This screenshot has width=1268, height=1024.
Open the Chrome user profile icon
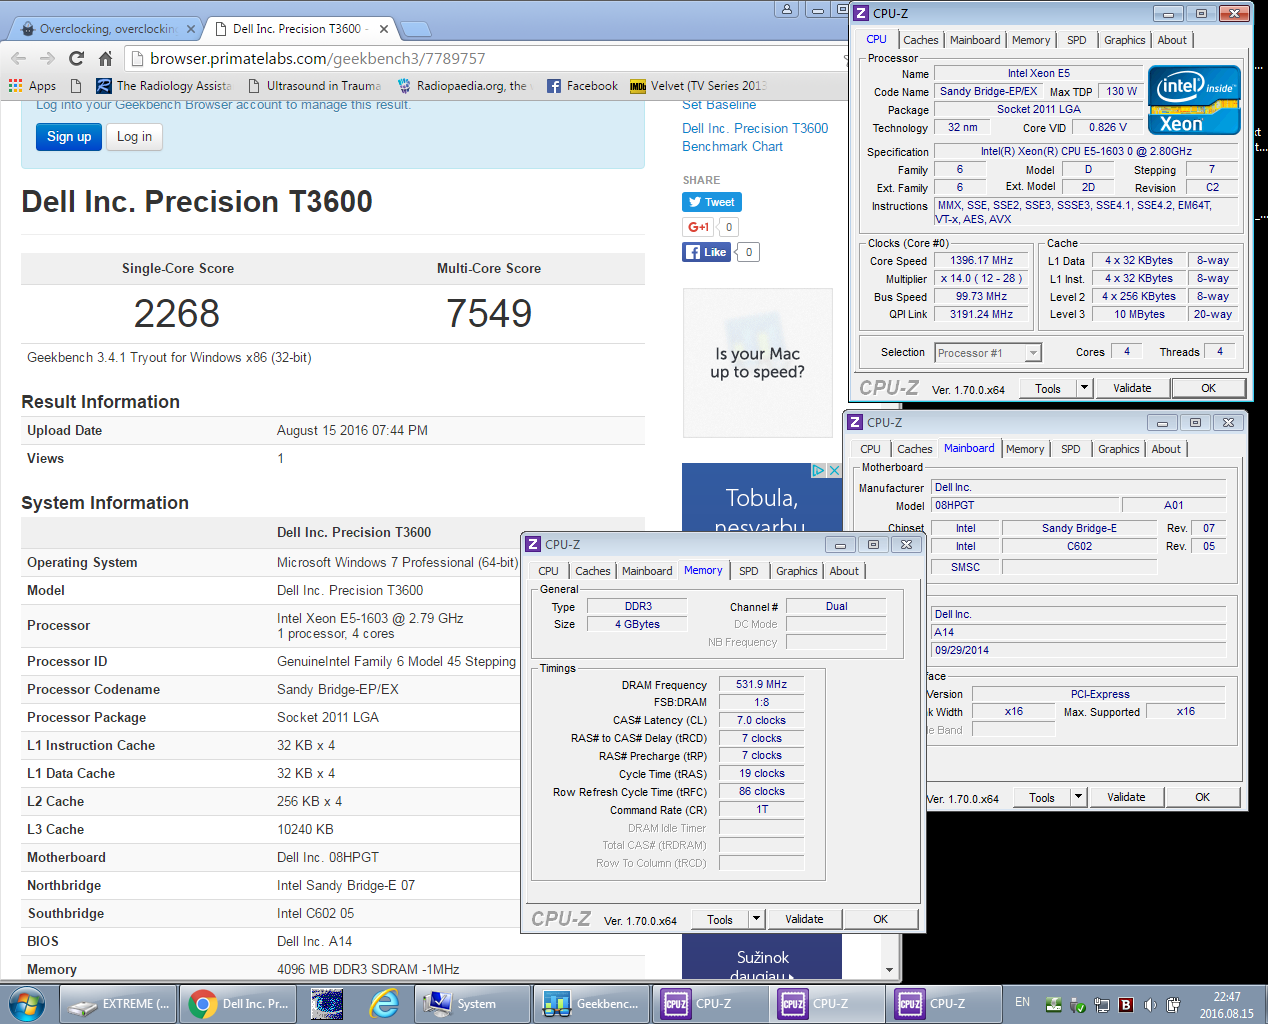[787, 10]
